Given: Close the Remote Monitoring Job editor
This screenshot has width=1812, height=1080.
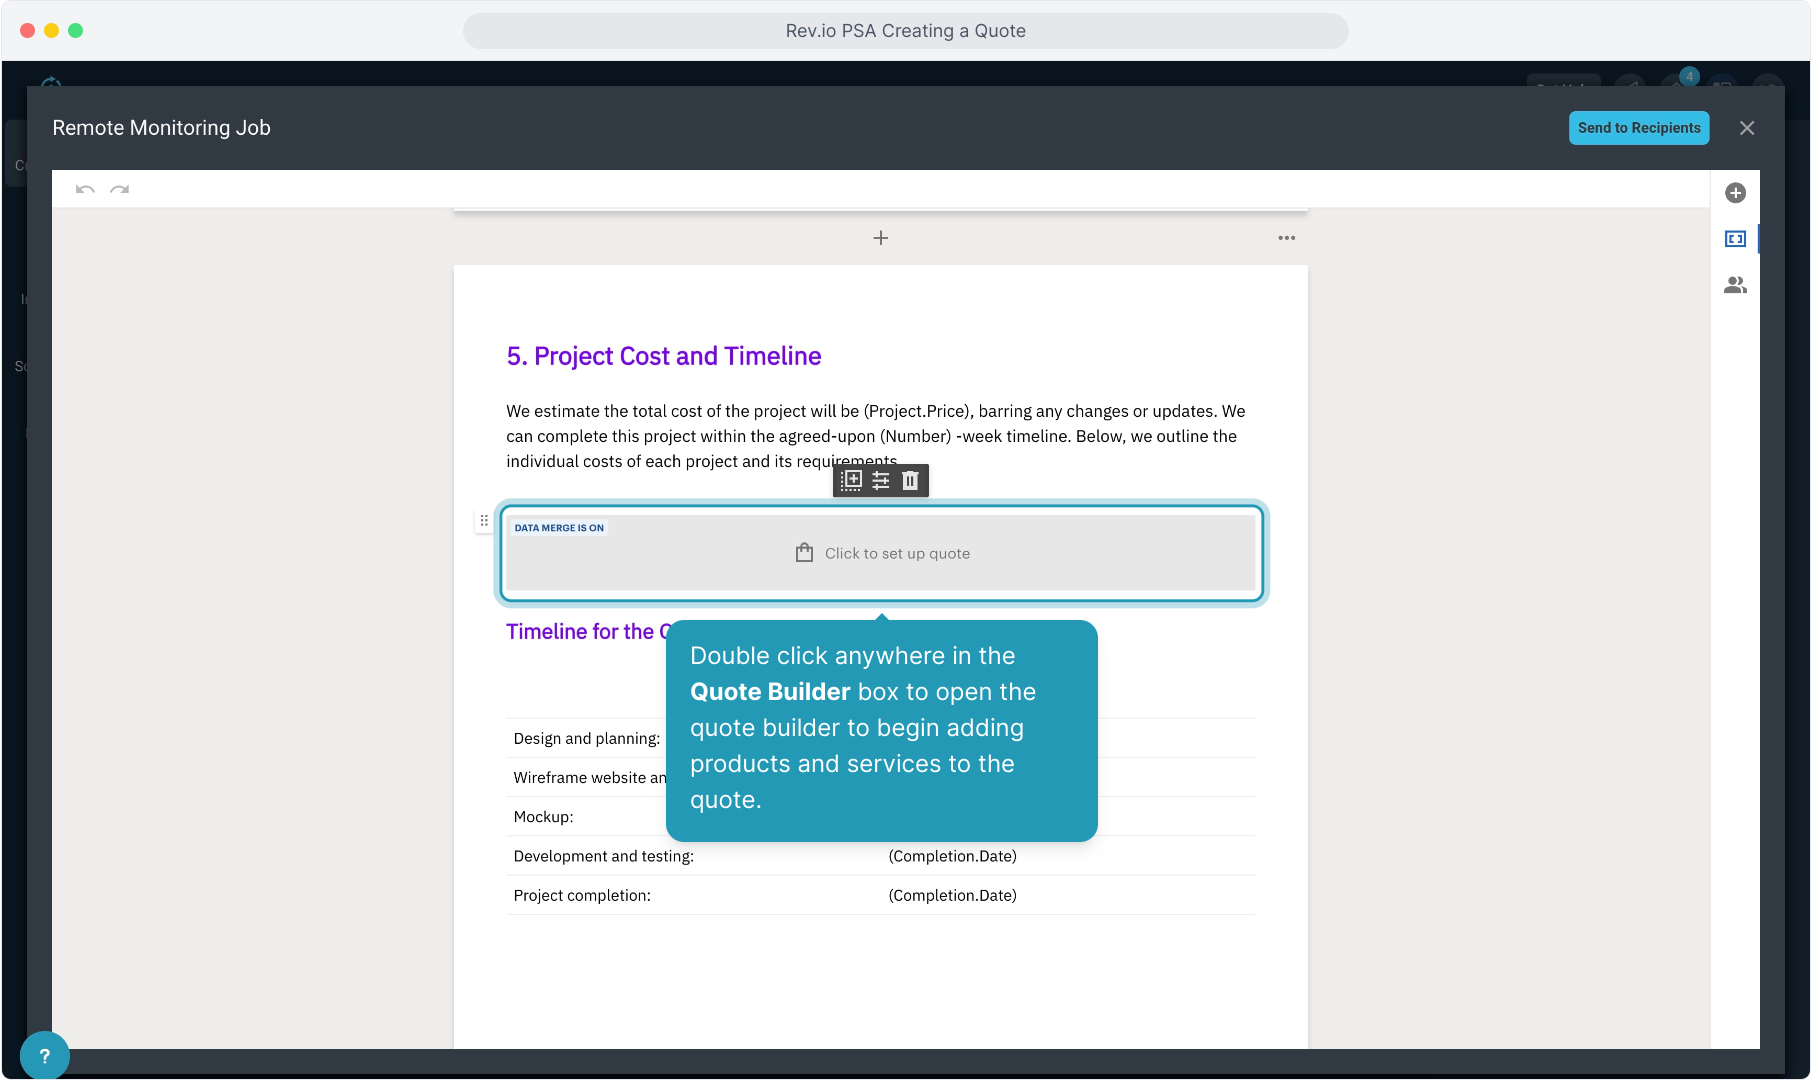Looking at the screenshot, I should tap(1746, 128).
